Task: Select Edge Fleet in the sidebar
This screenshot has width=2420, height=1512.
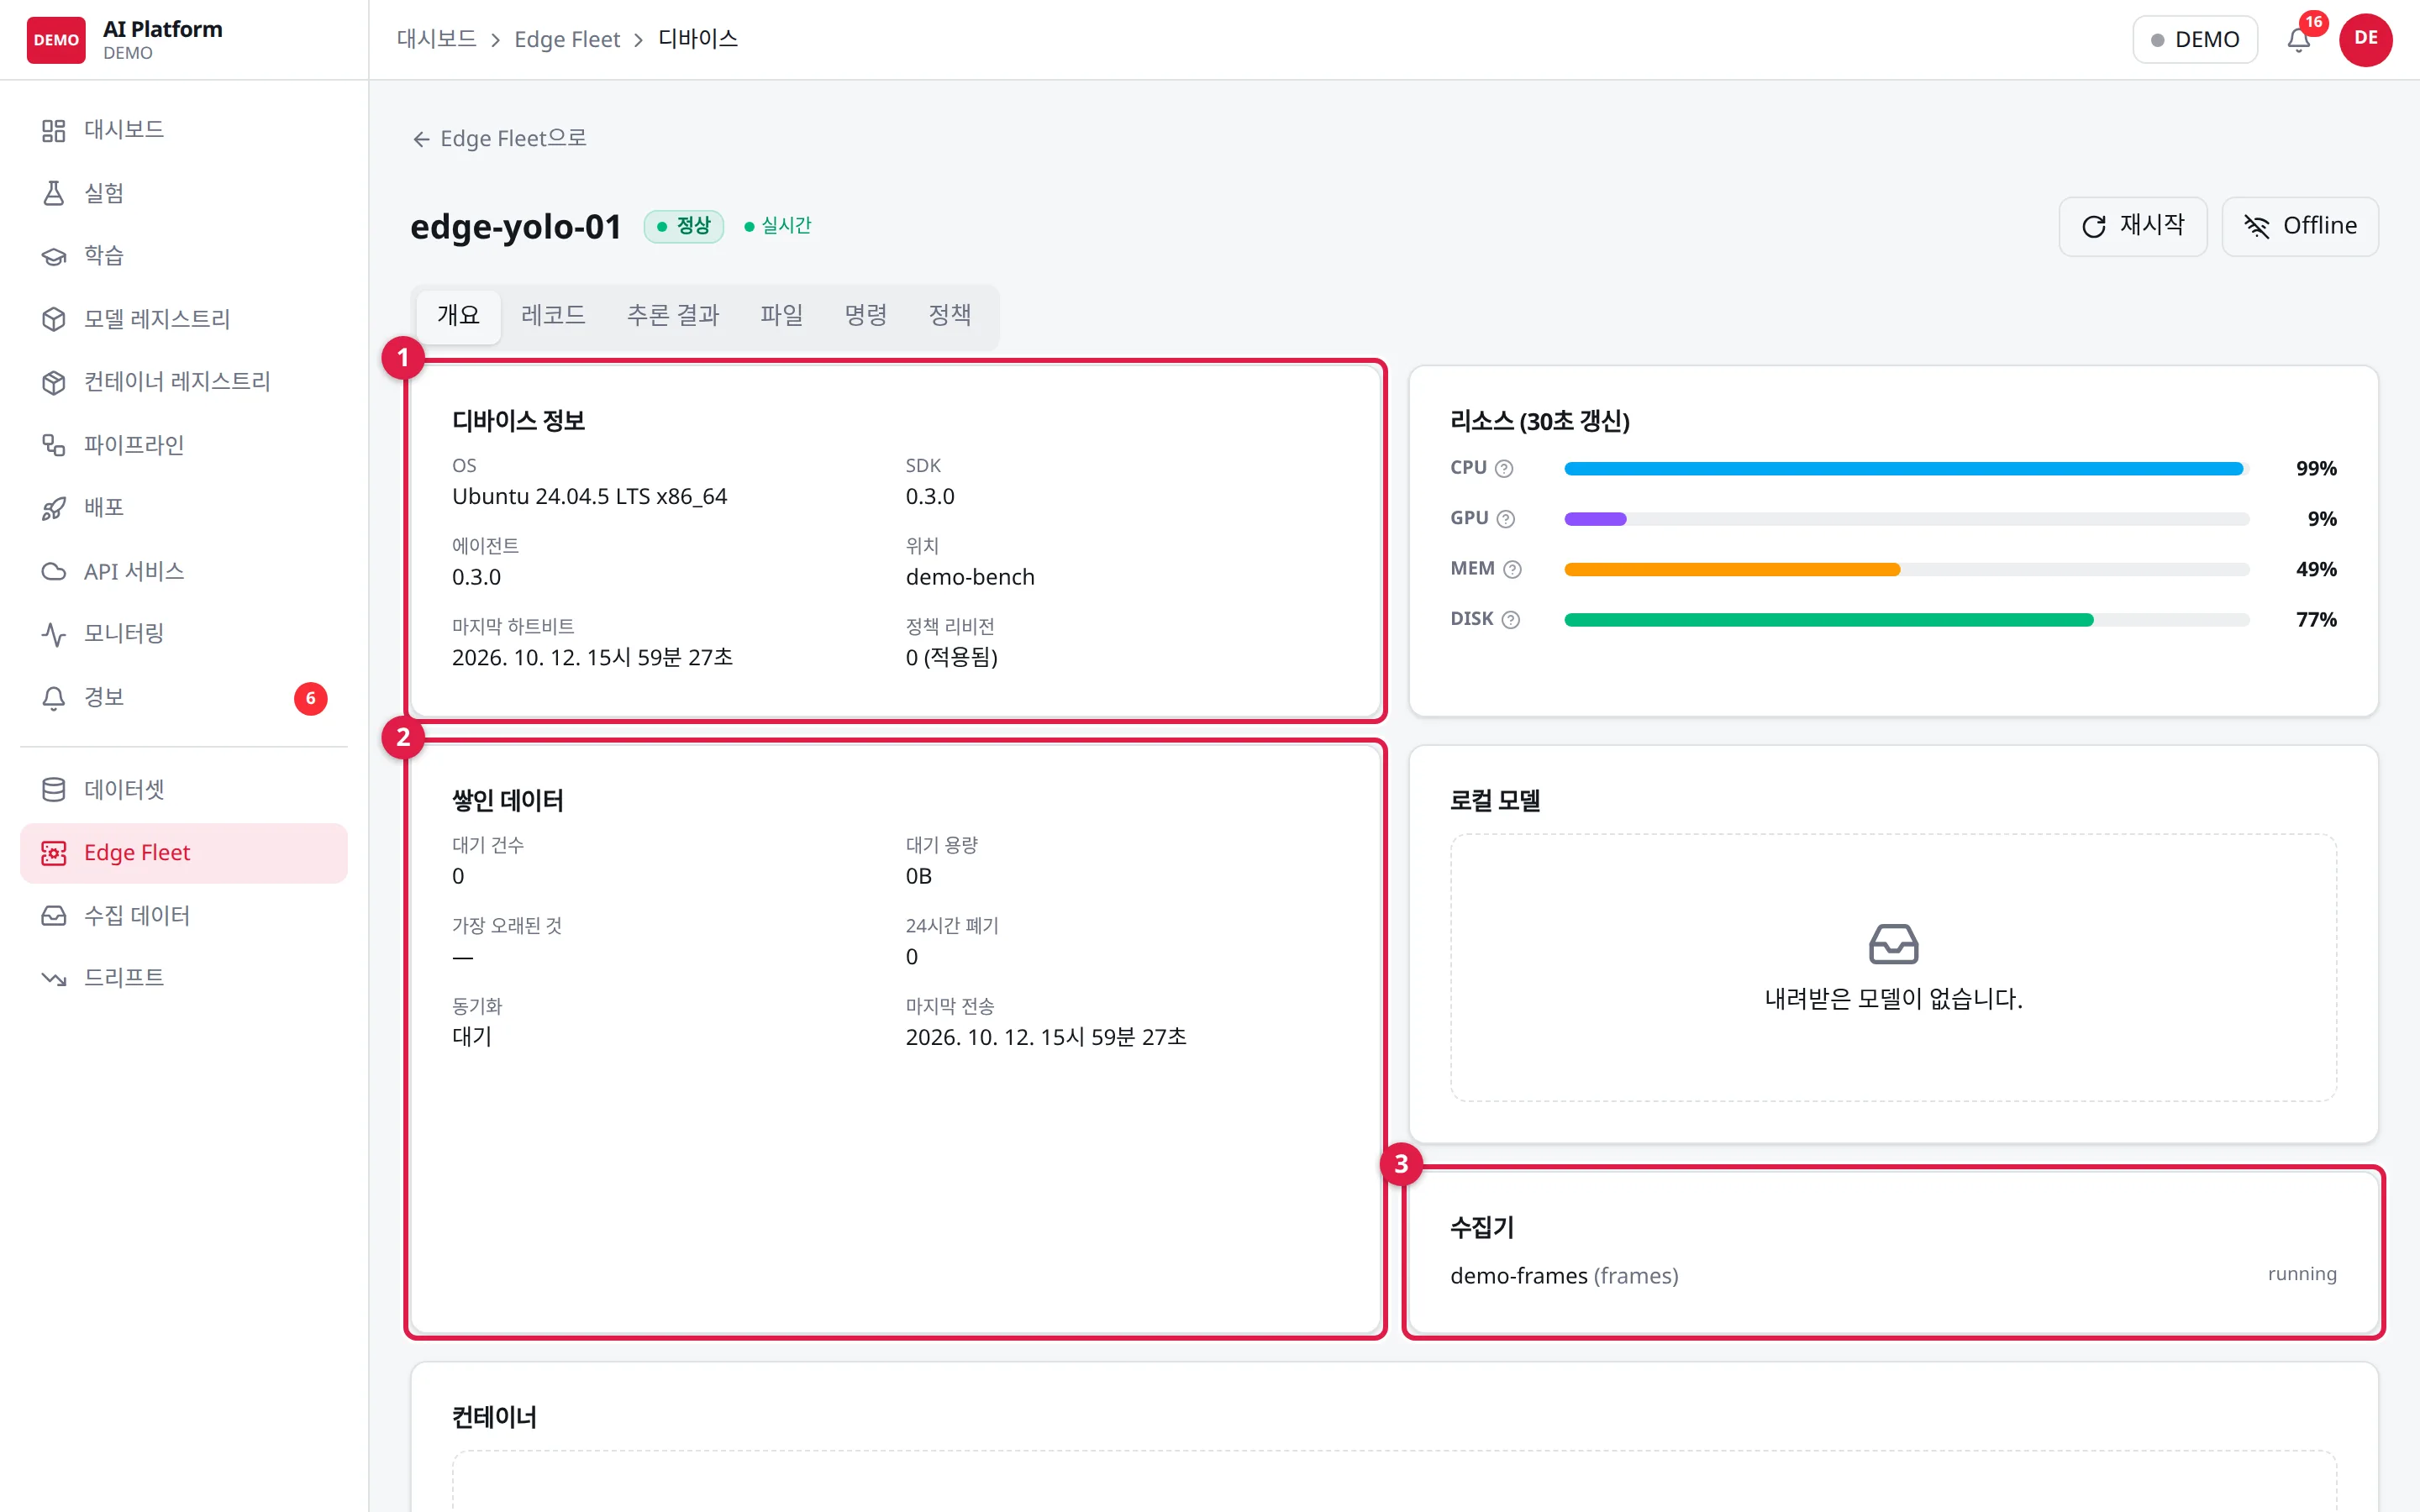Action: click(183, 853)
